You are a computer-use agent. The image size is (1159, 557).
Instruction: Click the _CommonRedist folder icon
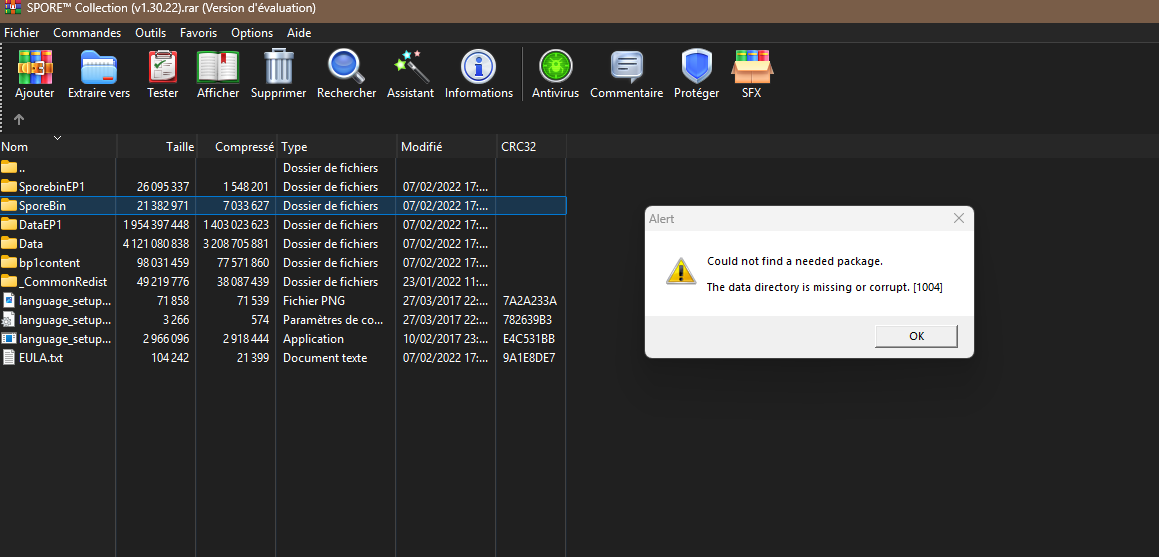9,281
